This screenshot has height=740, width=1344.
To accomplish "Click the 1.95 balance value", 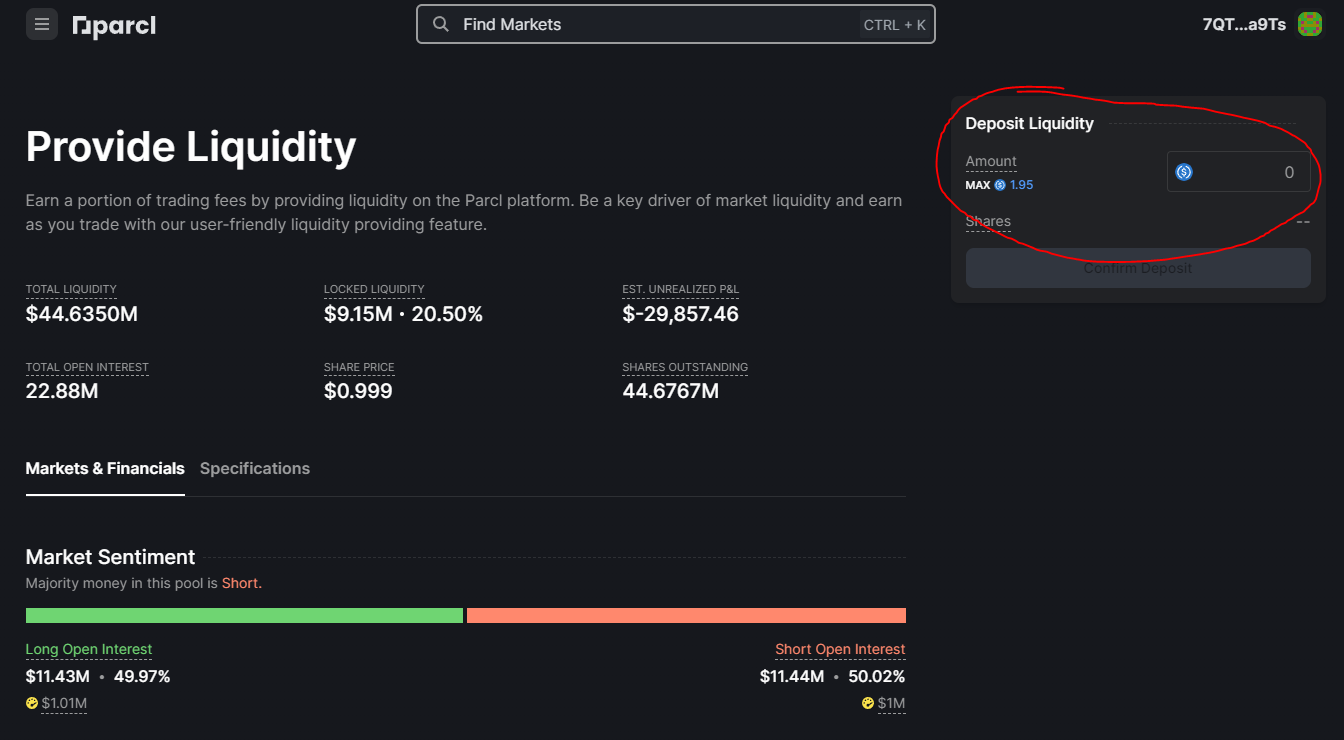I will (1021, 185).
